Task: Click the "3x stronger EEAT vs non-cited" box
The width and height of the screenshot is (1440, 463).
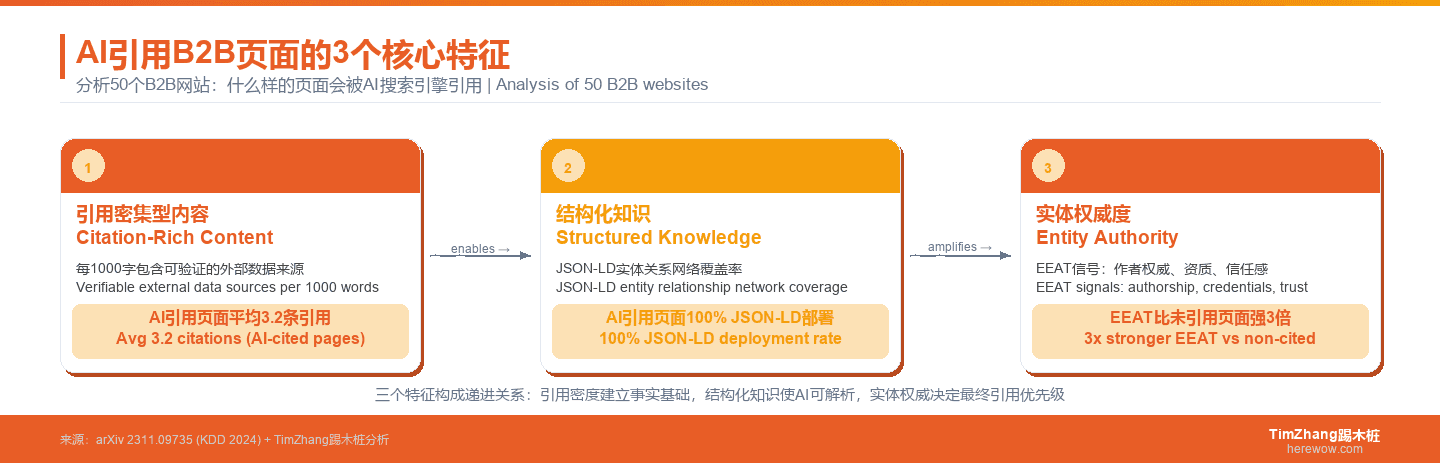Action: click(1200, 330)
